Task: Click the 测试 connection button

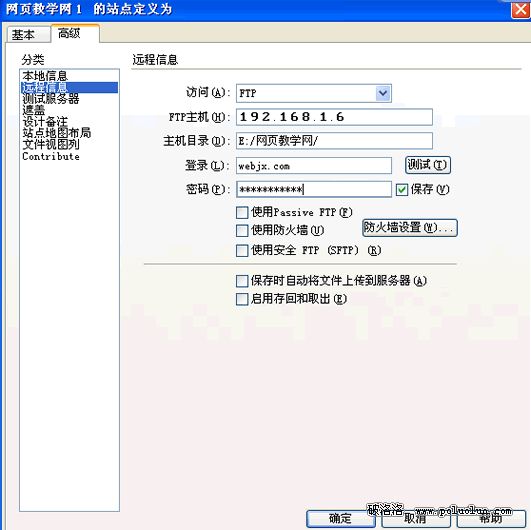Action: (x=428, y=165)
